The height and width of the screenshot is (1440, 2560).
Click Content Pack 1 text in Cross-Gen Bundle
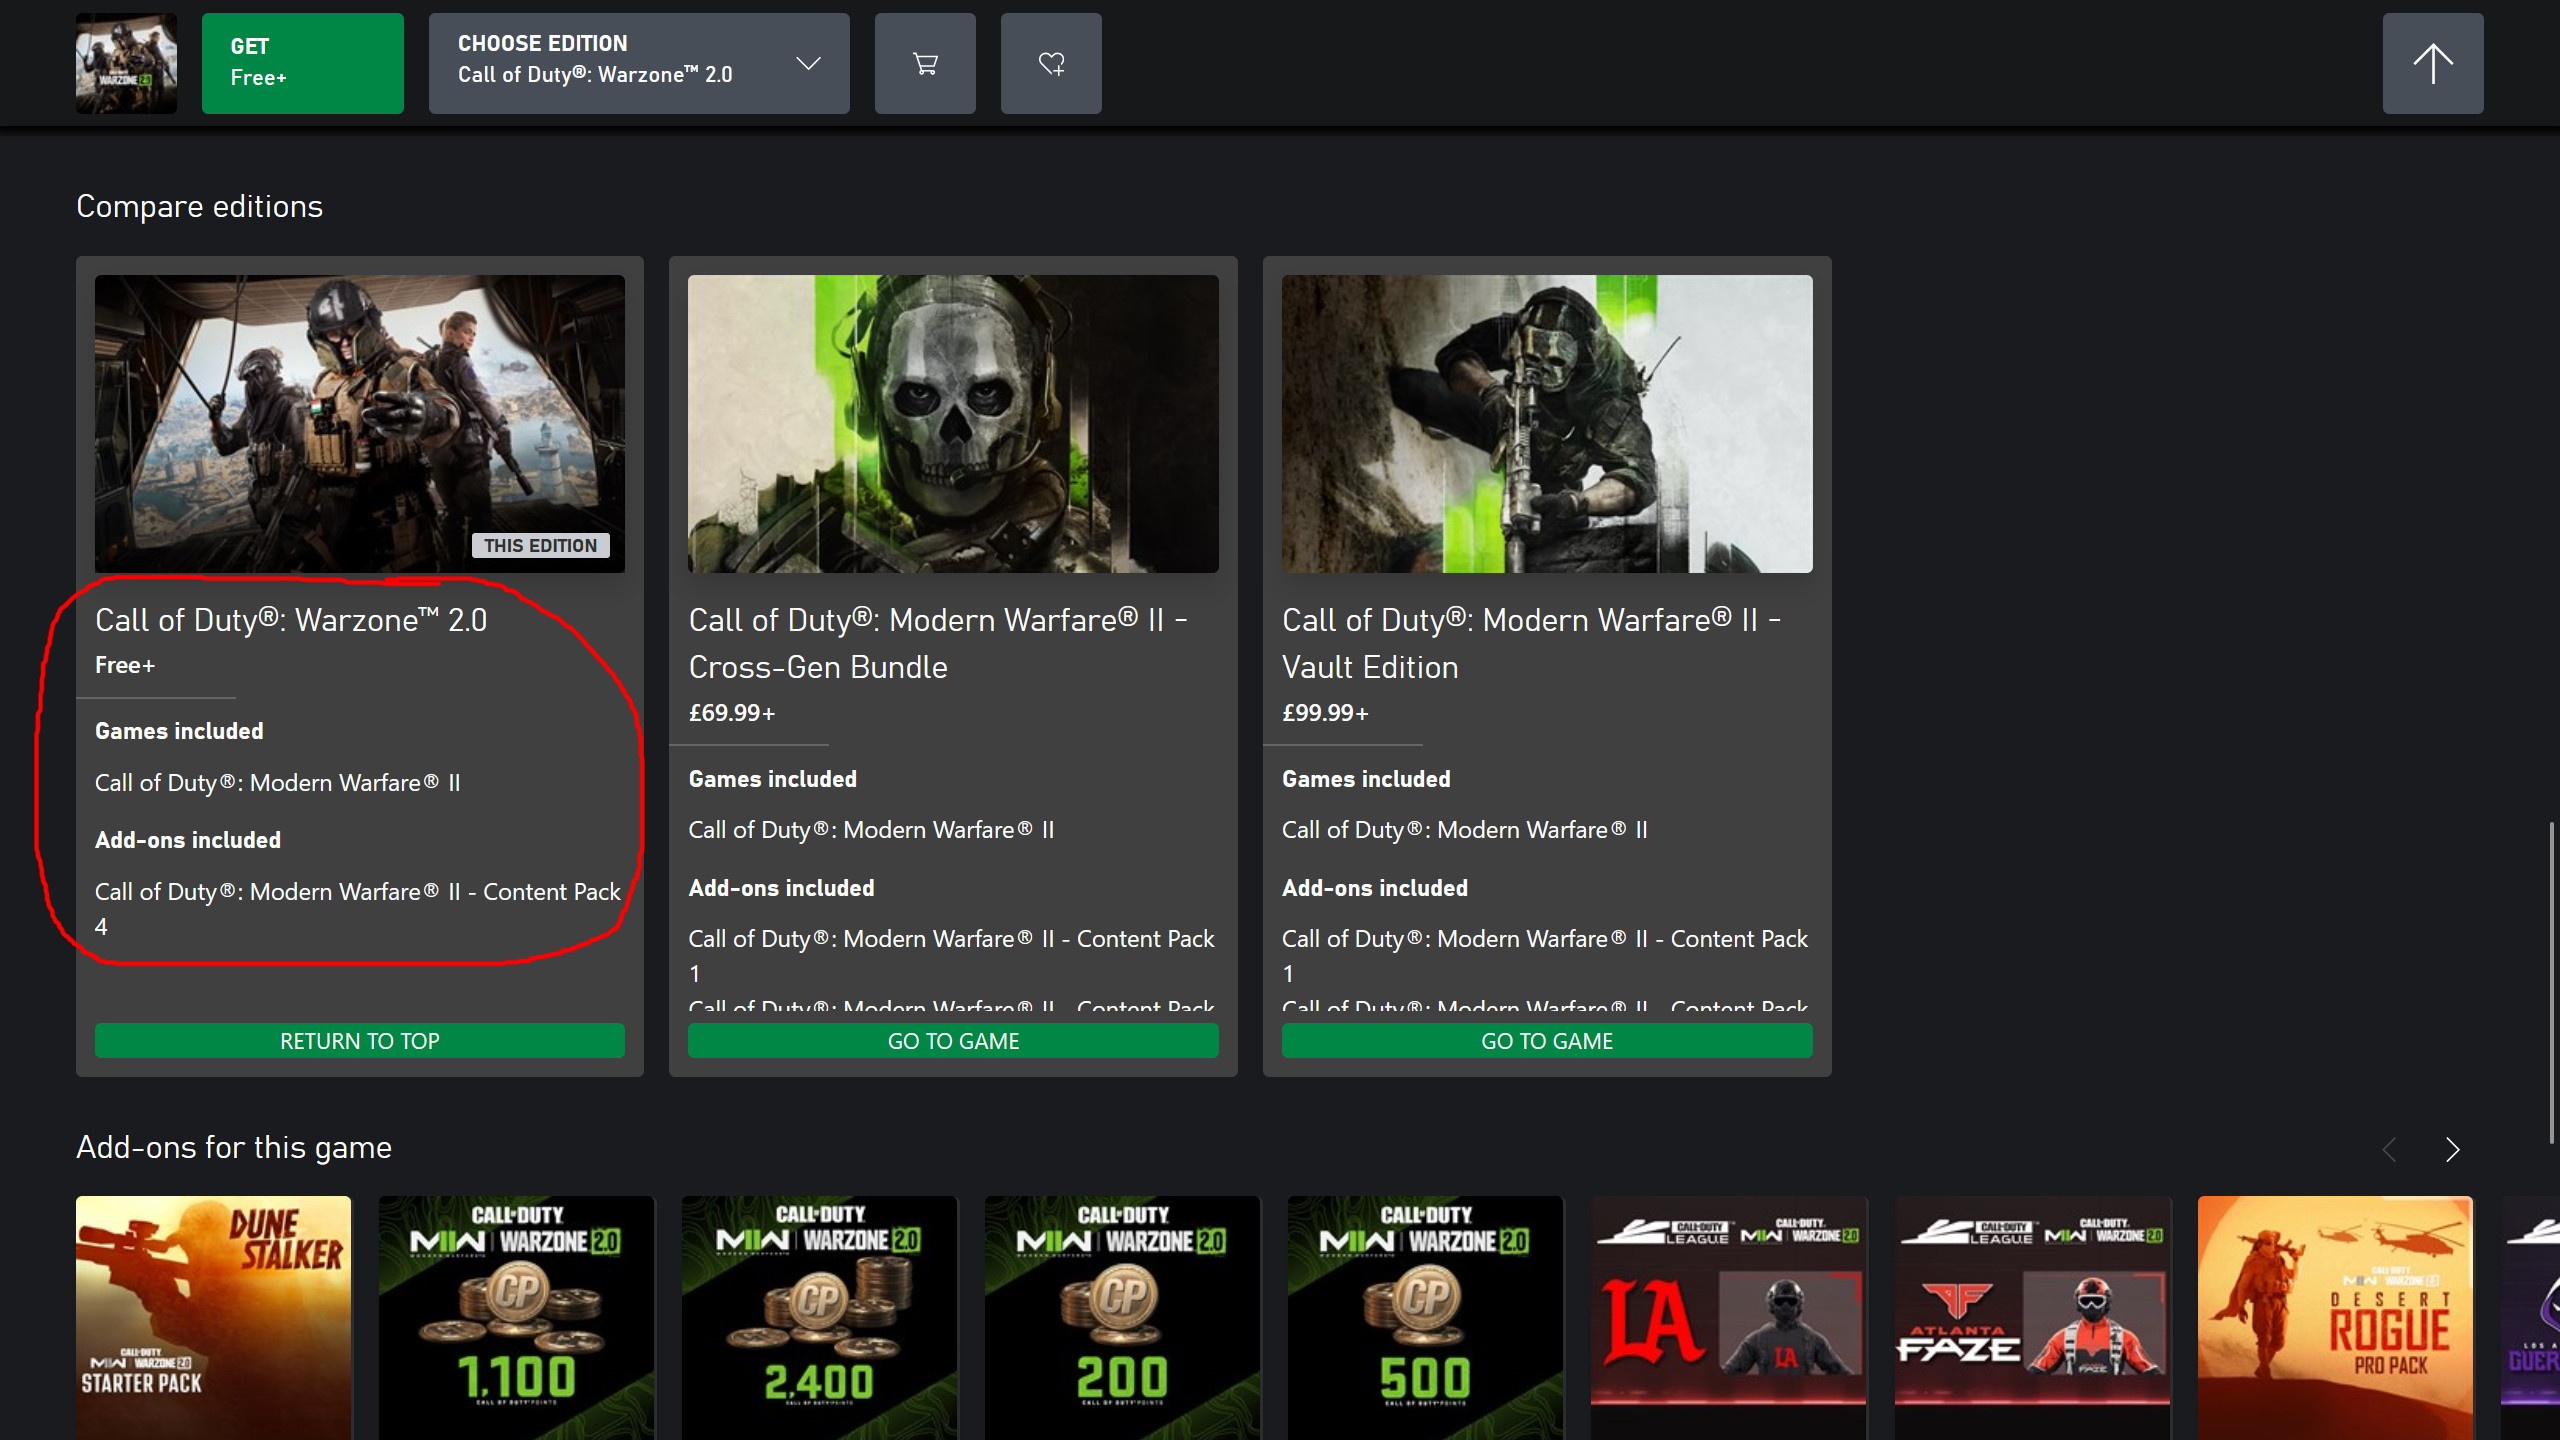pyautogui.click(x=951, y=956)
